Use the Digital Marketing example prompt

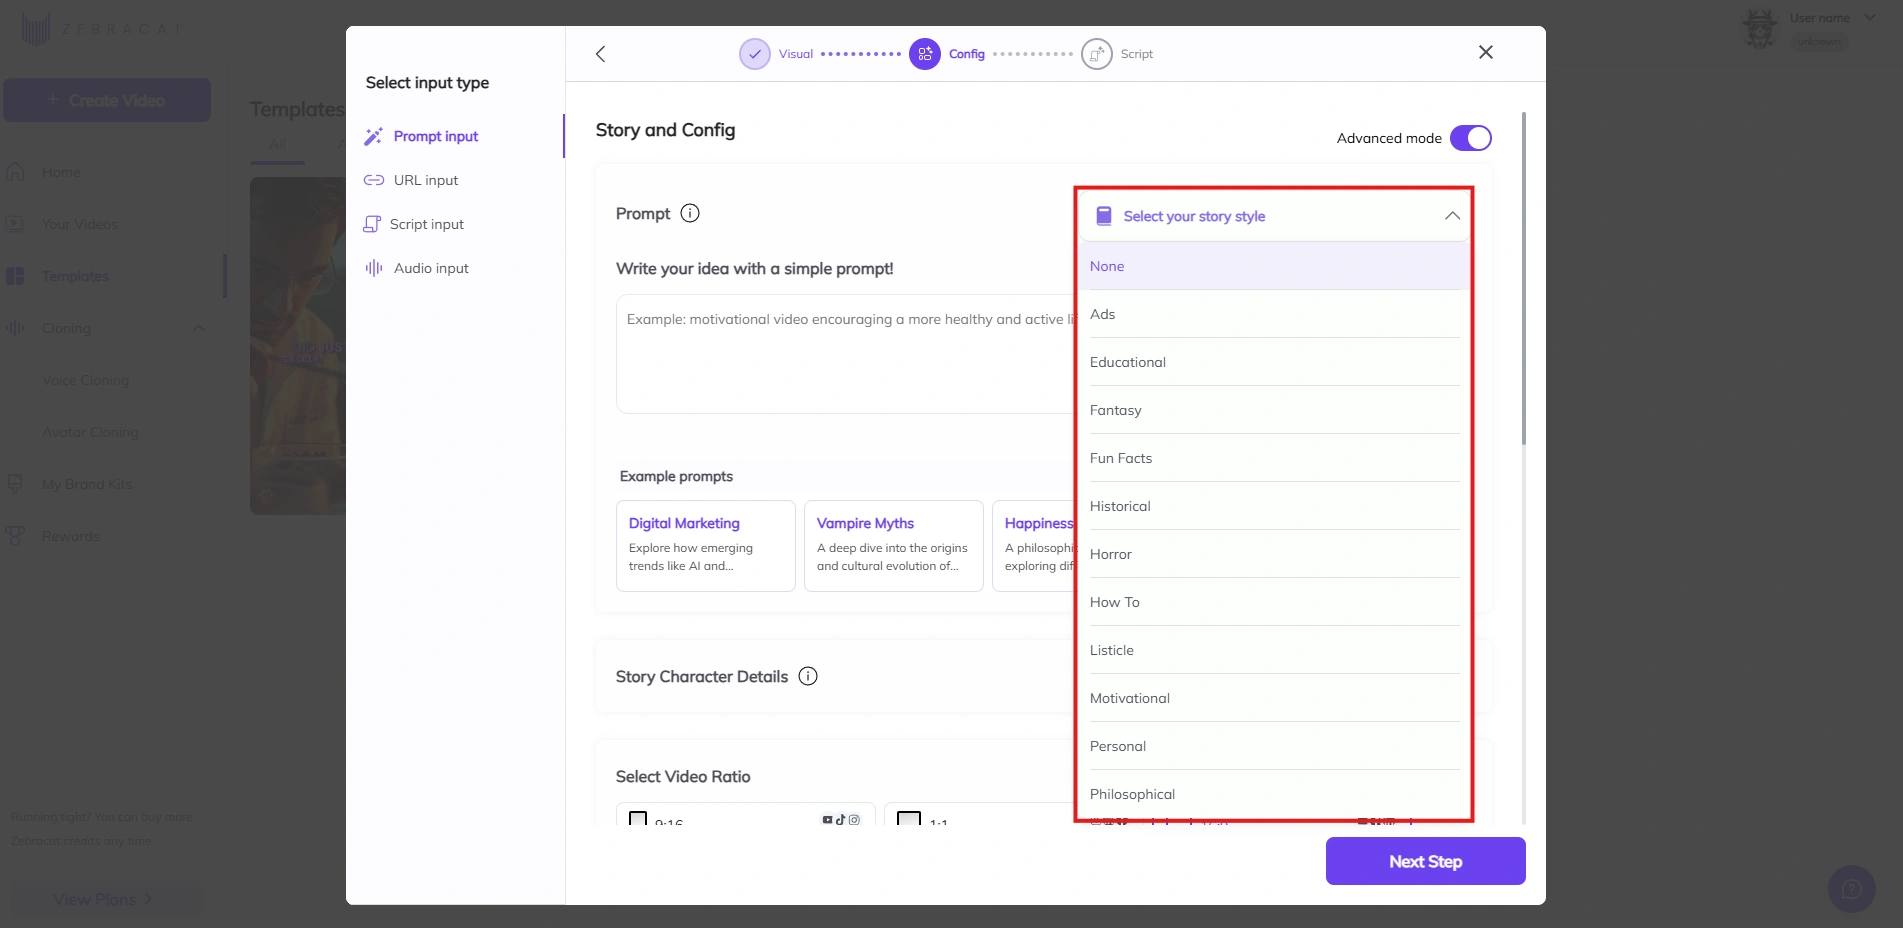click(x=706, y=546)
